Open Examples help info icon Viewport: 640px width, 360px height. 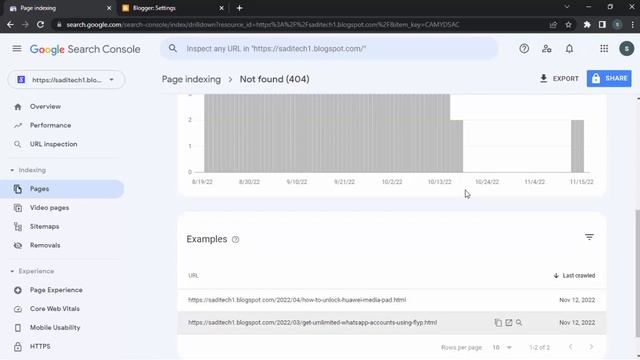pyautogui.click(x=236, y=240)
